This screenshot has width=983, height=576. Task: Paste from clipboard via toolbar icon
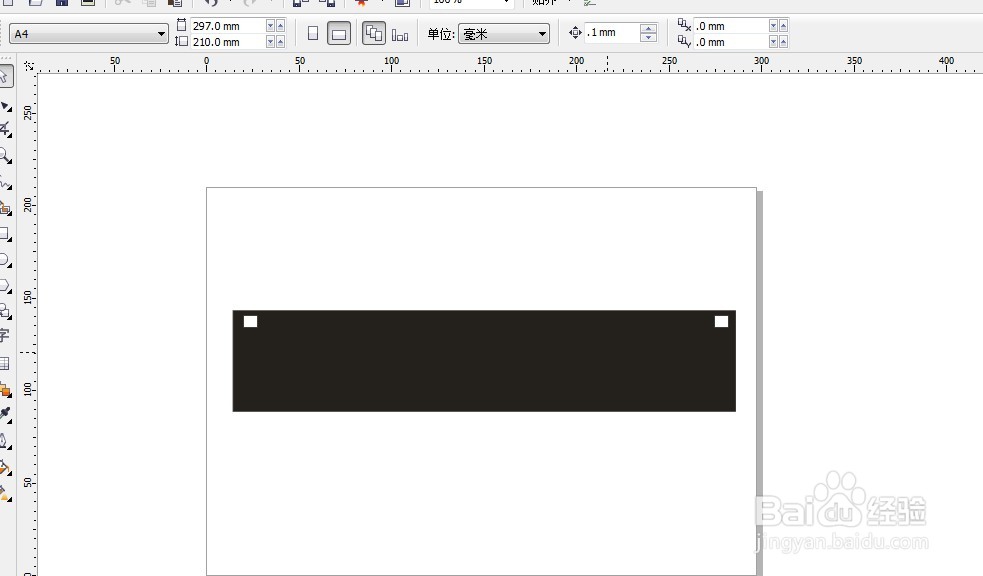(175, 3)
